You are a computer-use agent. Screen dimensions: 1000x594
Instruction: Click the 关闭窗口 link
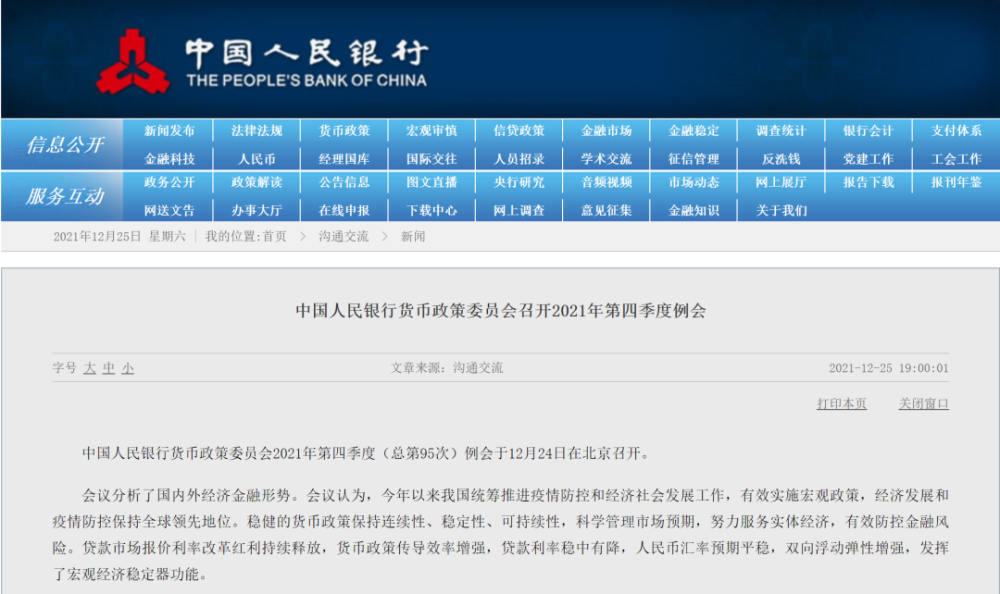click(x=923, y=404)
